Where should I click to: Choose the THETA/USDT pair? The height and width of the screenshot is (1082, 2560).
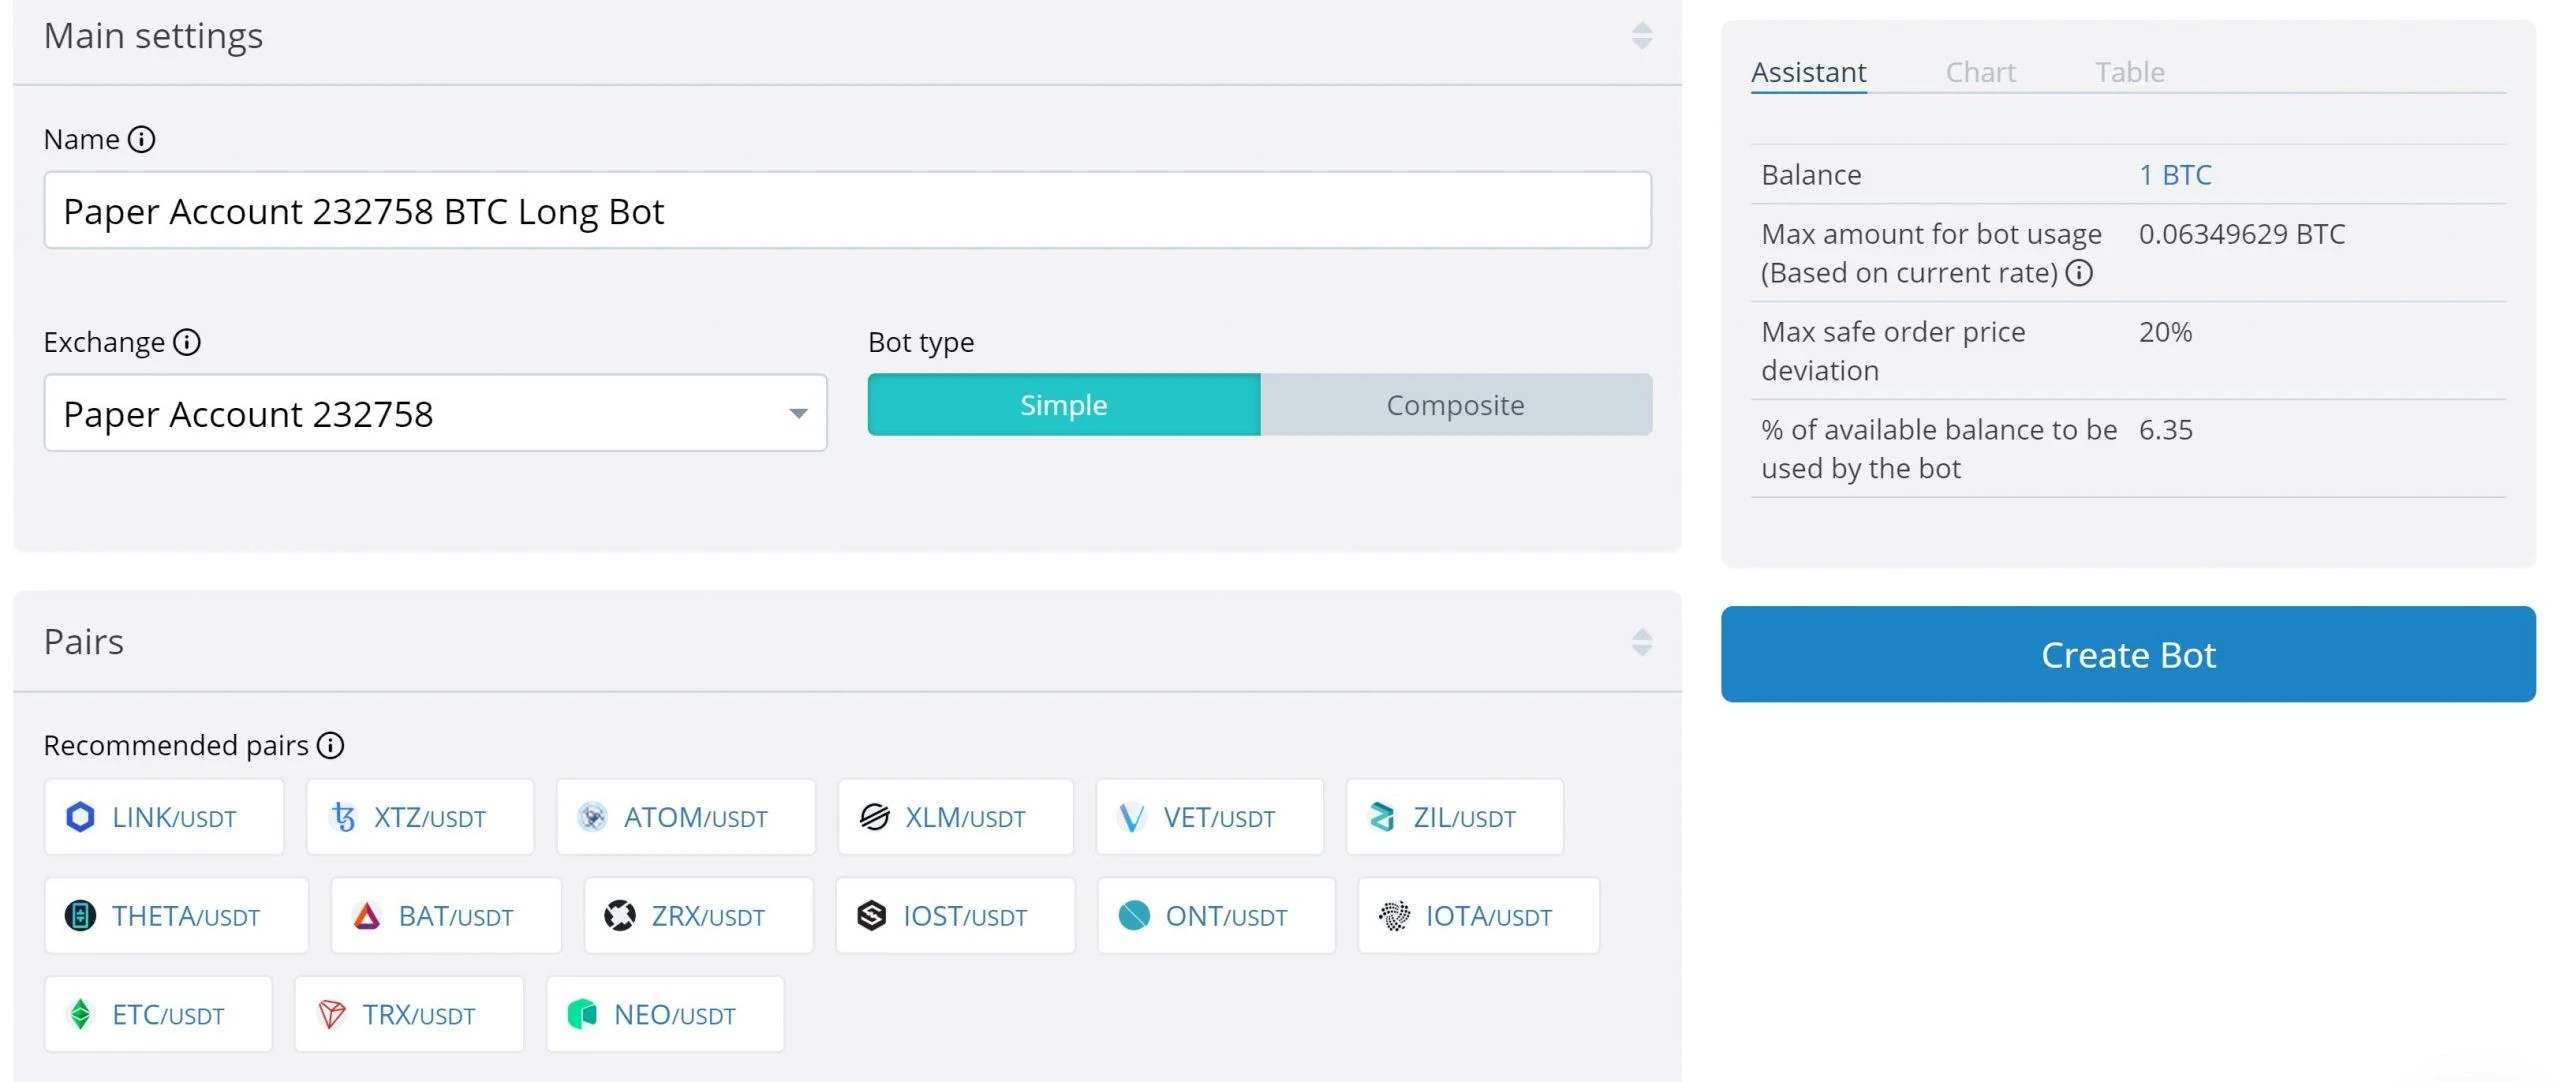(176, 916)
